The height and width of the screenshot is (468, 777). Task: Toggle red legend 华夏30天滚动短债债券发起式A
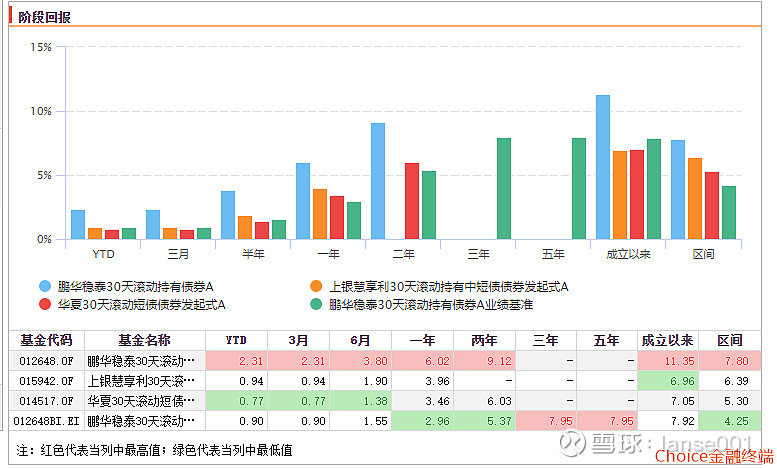(132, 304)
